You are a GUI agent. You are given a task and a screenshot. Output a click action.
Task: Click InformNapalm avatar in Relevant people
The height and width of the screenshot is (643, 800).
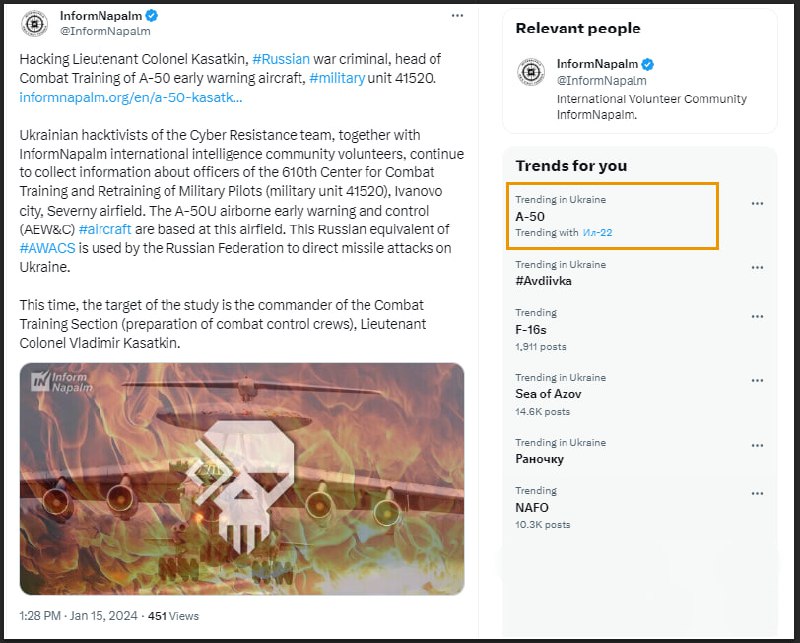(x=531, y=72)
